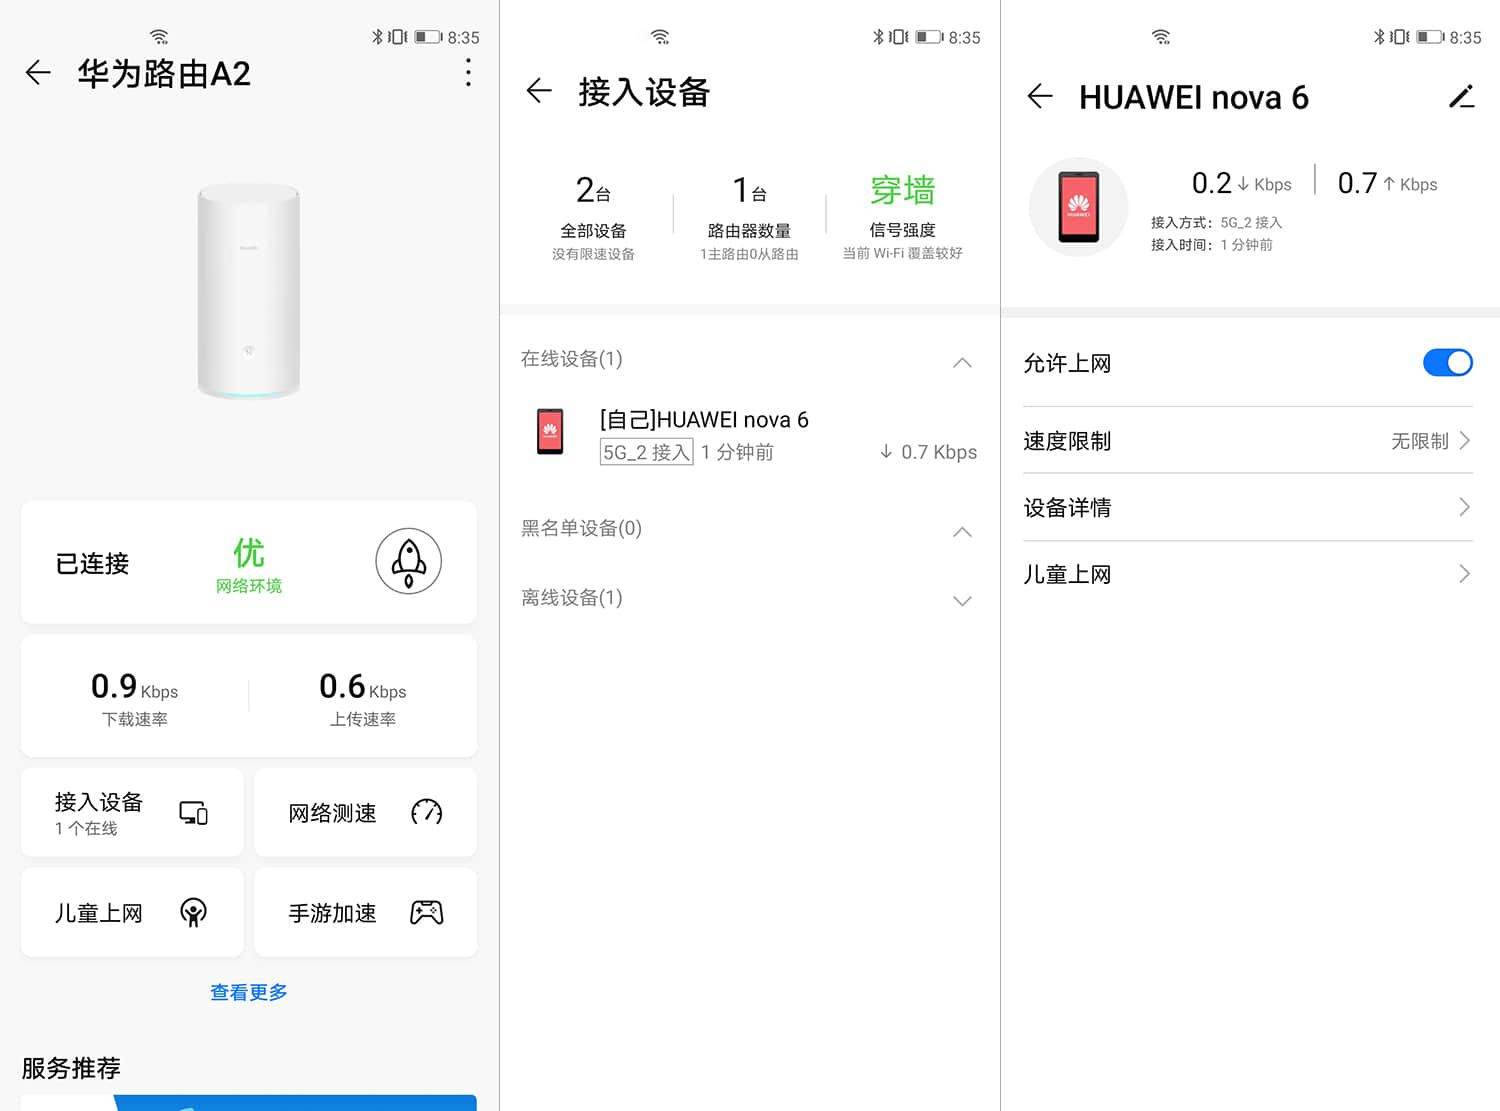Screen dimensions: 1500x1111
Task: Tap the red phone icon in online list
Action: [550, 431]
